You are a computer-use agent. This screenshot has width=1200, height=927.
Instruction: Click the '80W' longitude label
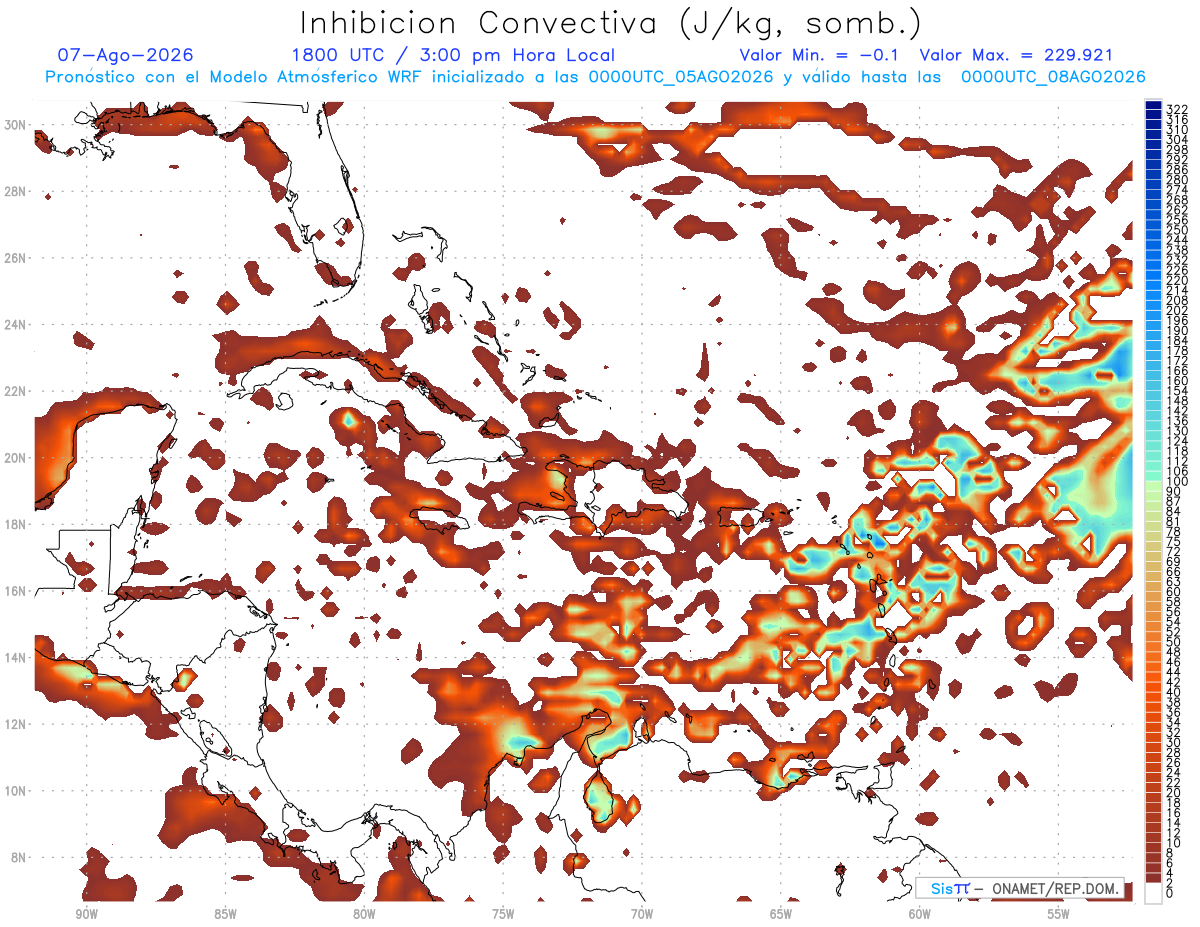click(364, 914)
